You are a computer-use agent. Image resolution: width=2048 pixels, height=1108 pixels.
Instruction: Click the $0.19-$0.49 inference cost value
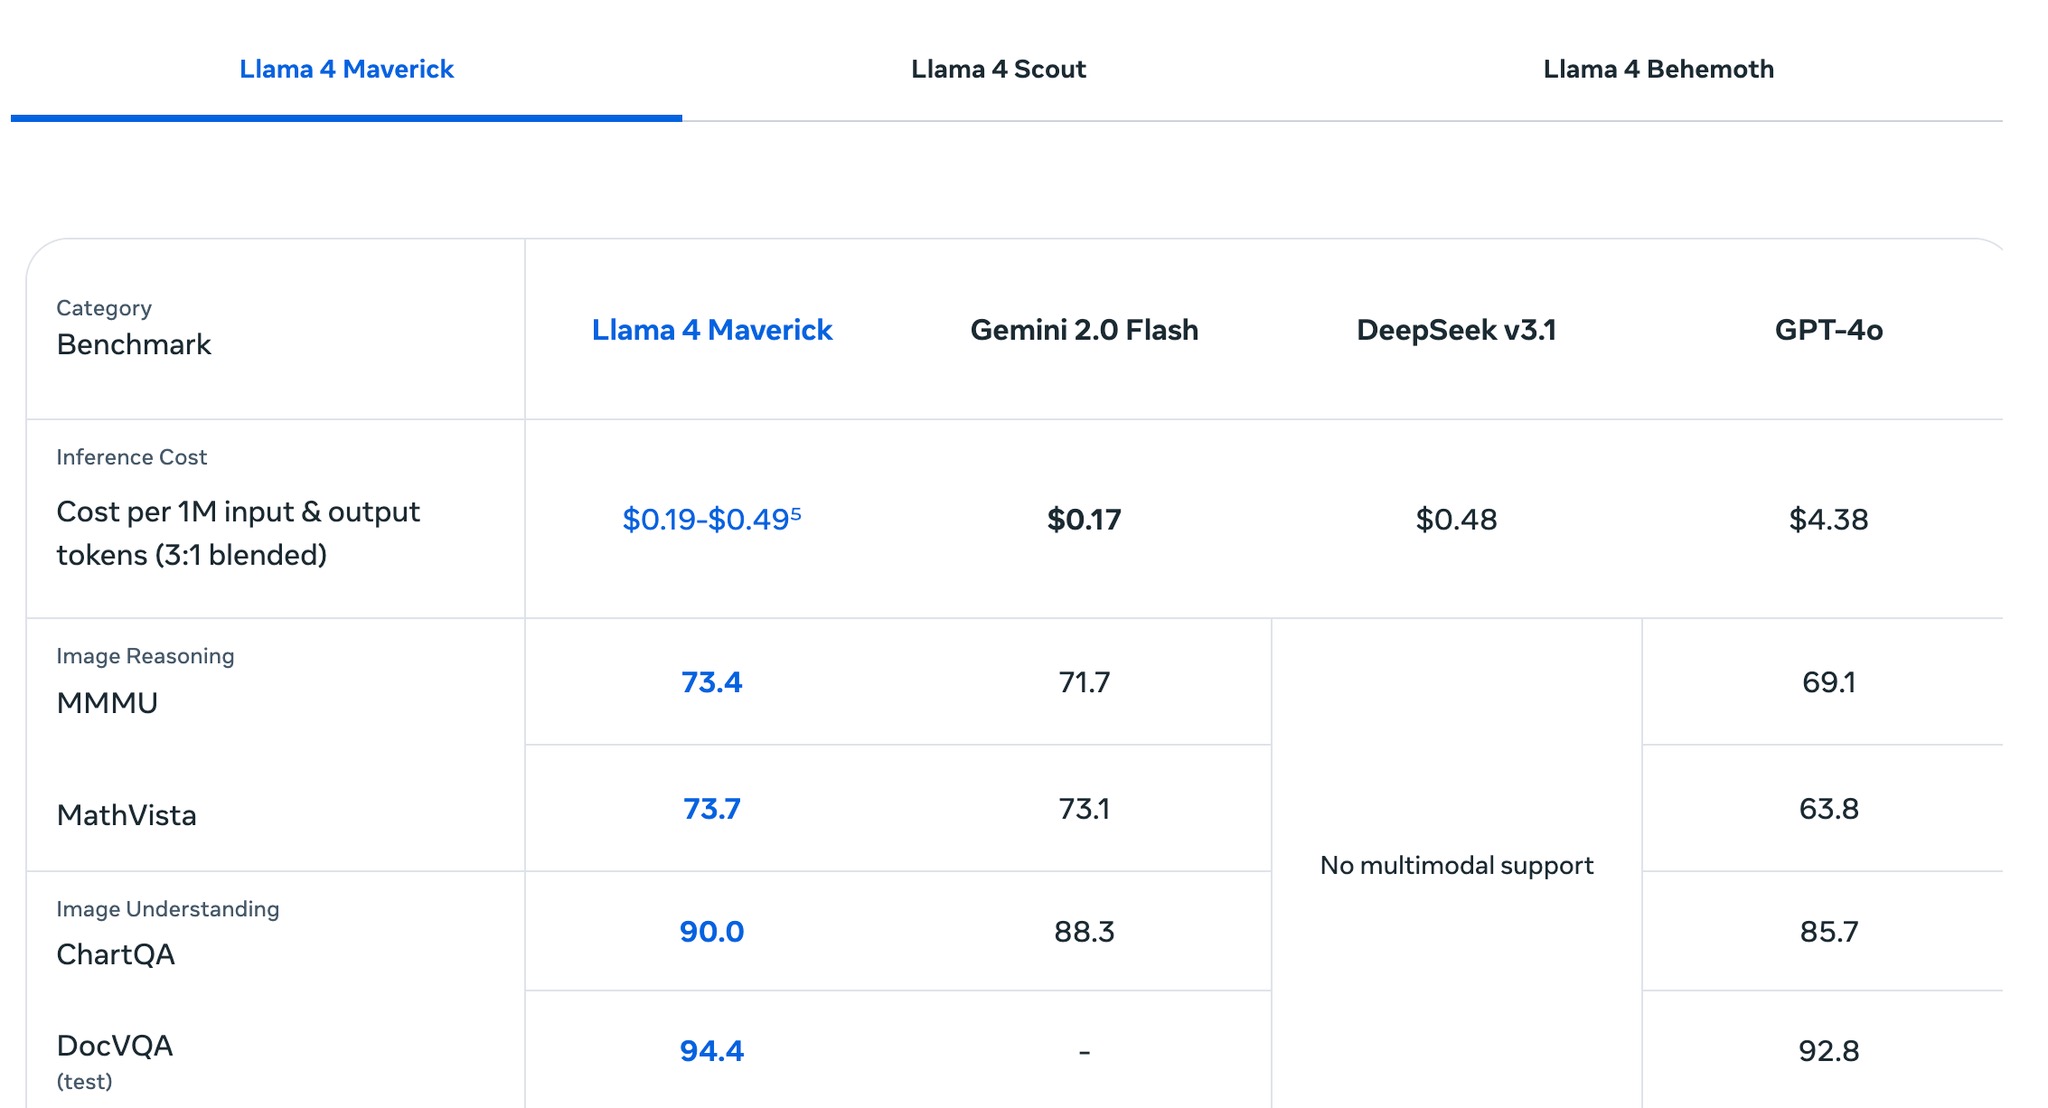point(704,520)
